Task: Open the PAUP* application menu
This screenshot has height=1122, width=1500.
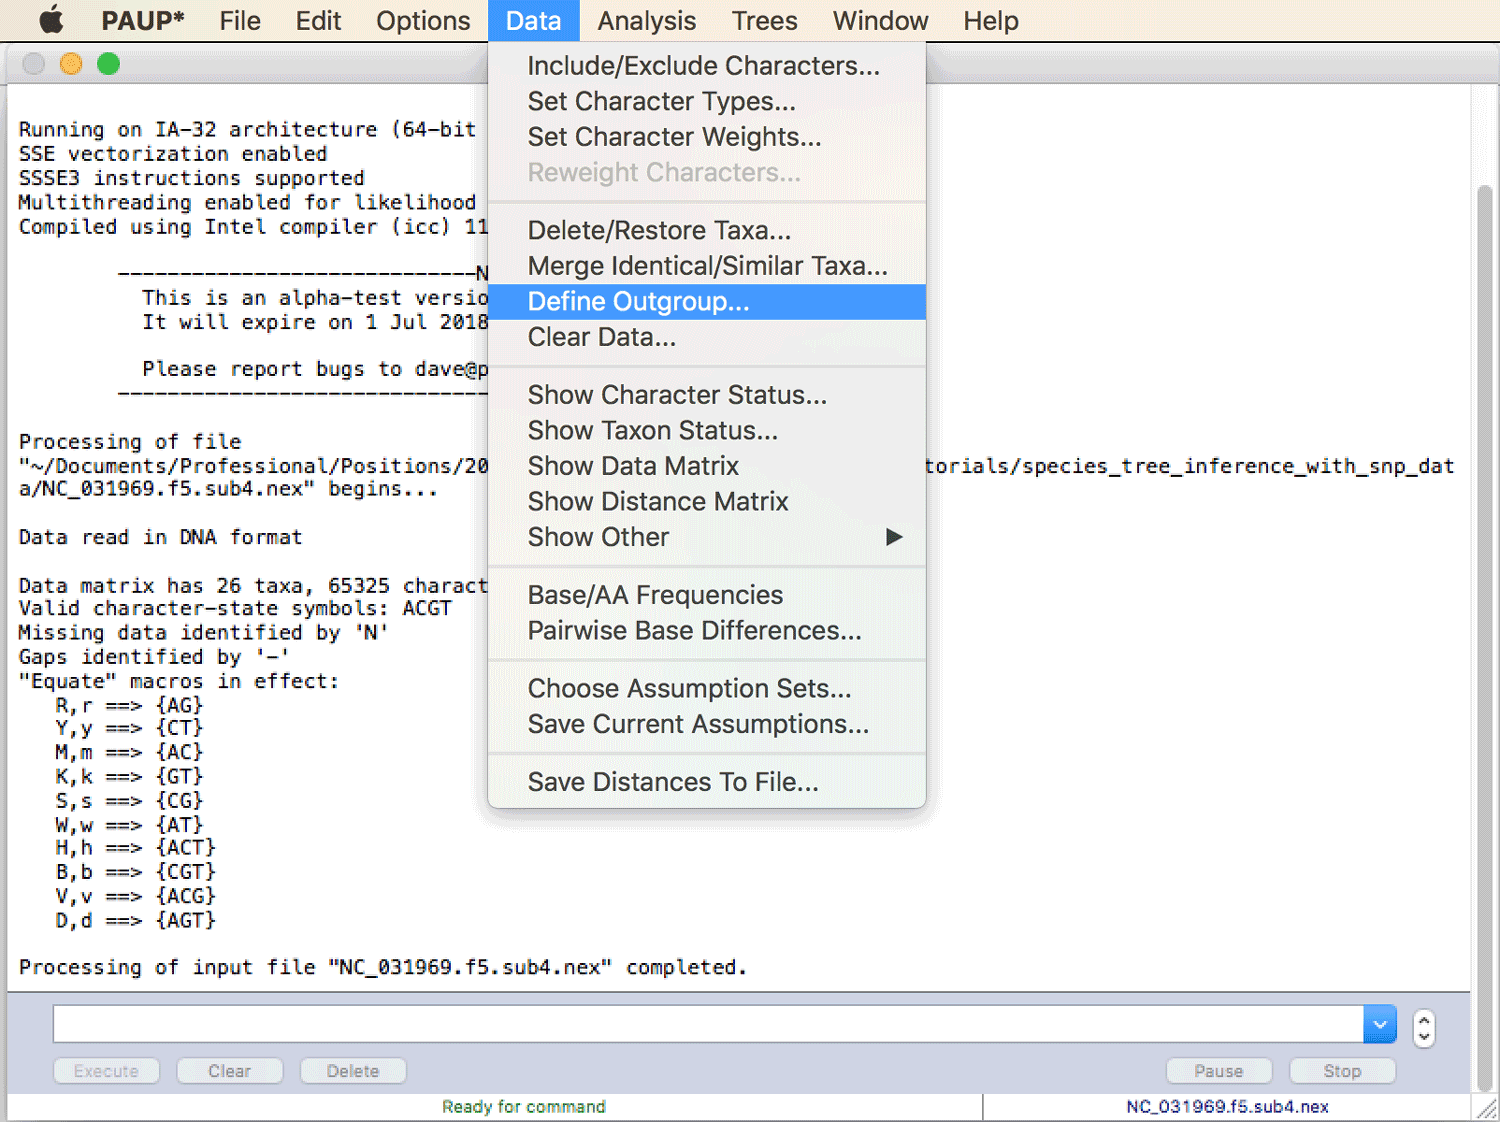Action: (143, 20)
